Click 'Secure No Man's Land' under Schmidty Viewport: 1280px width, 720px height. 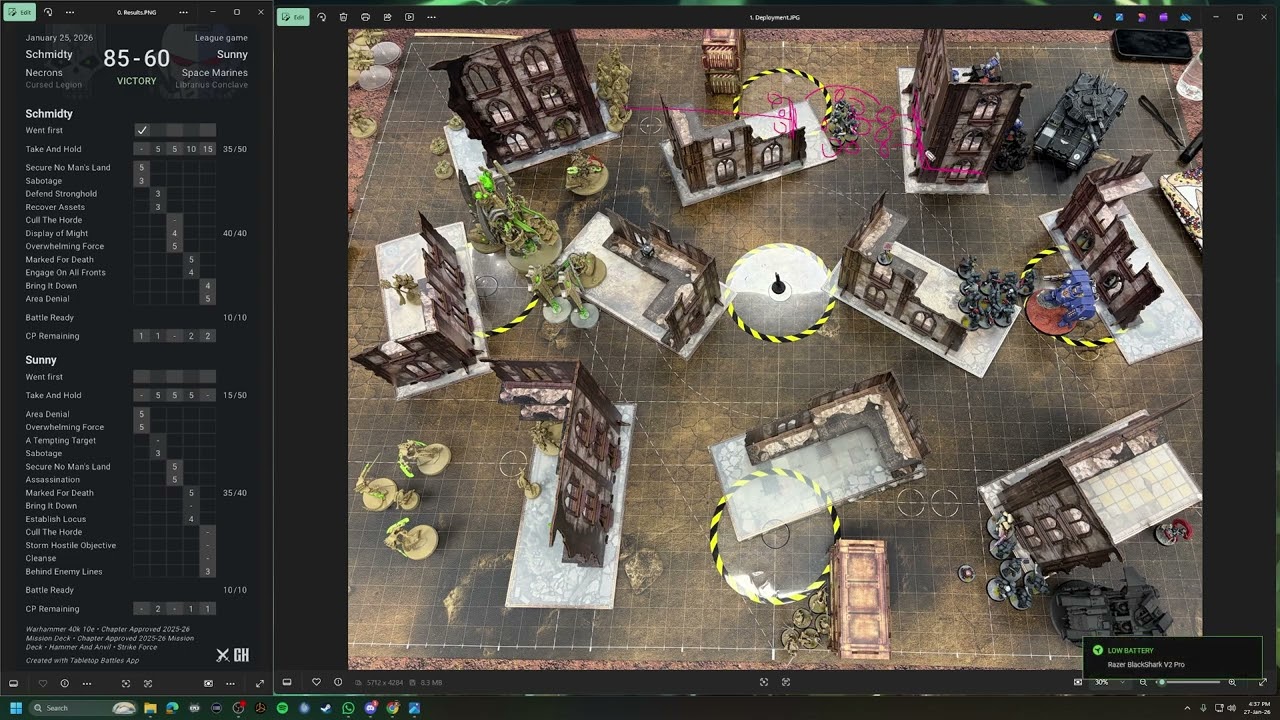[68, 167]
